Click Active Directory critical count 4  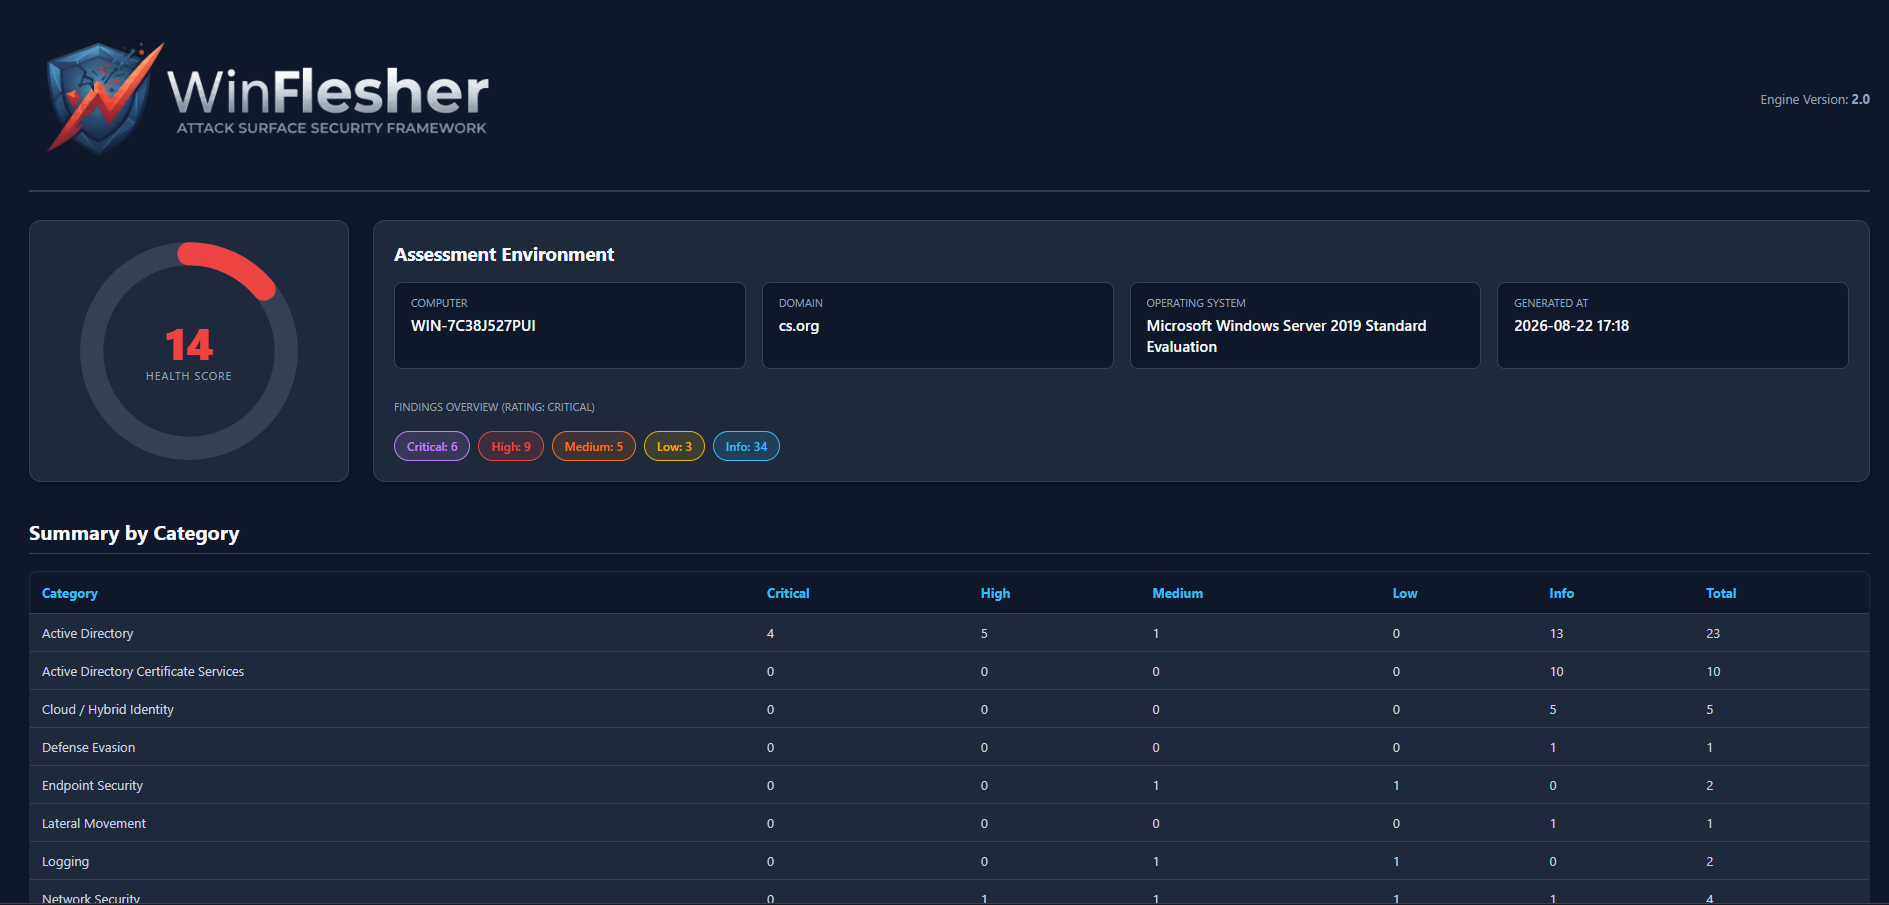point(770,633)
